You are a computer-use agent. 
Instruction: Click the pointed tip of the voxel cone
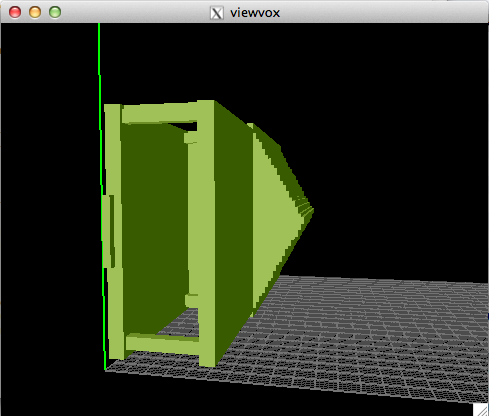click(312, 210)
